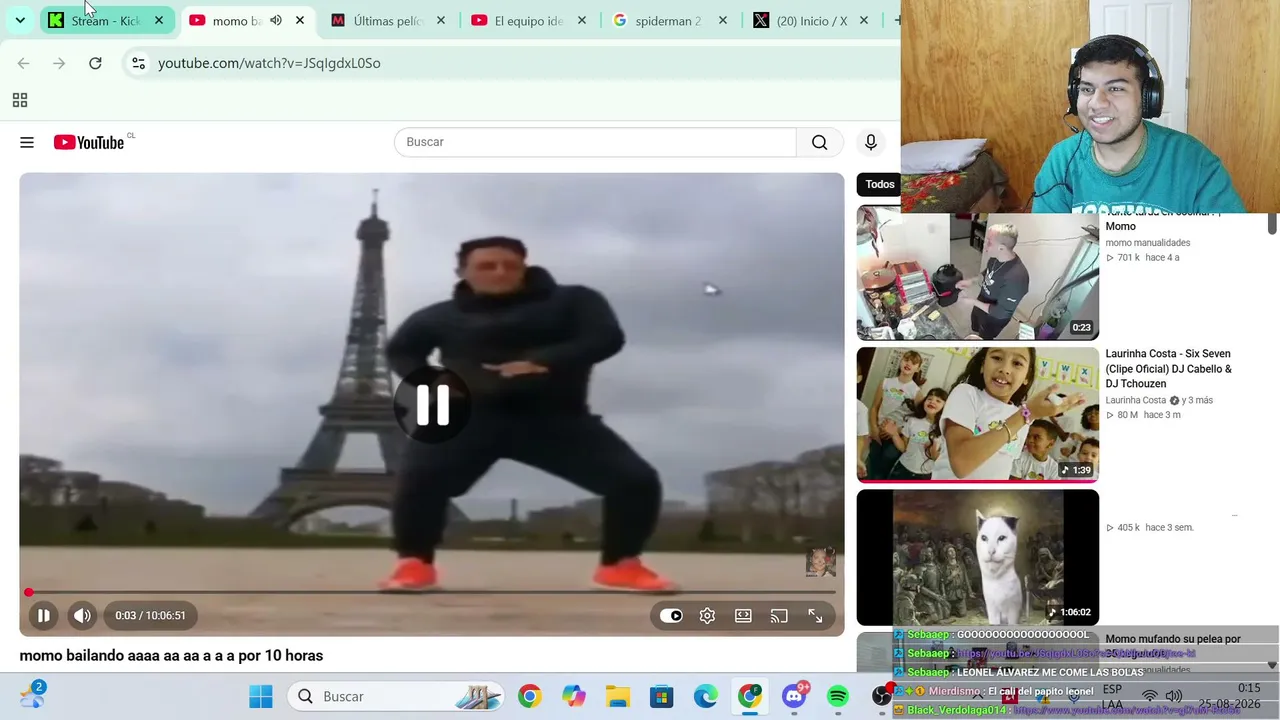Viewport: 1280px width, 720px height.
Task: Click the large pause overlay on the video
Action: (x=432, y=404)
